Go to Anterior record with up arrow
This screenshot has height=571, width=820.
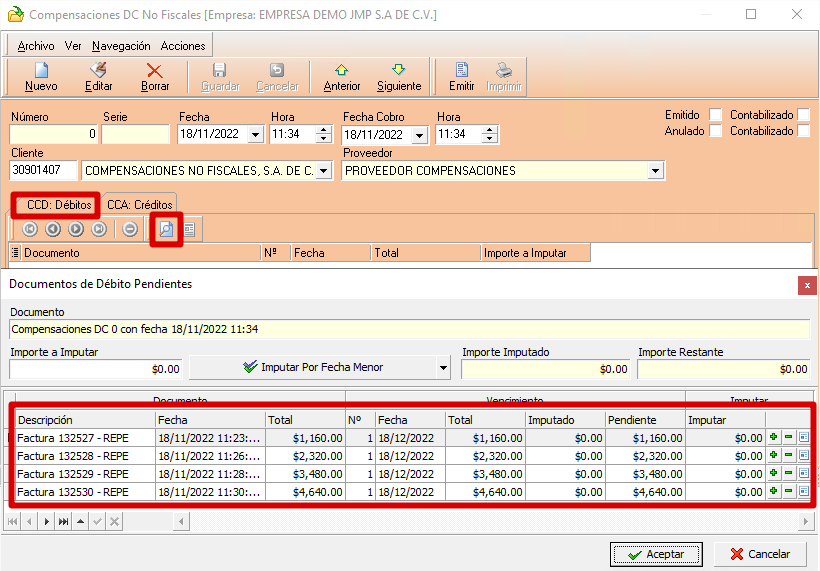click(x=341, y=70)
